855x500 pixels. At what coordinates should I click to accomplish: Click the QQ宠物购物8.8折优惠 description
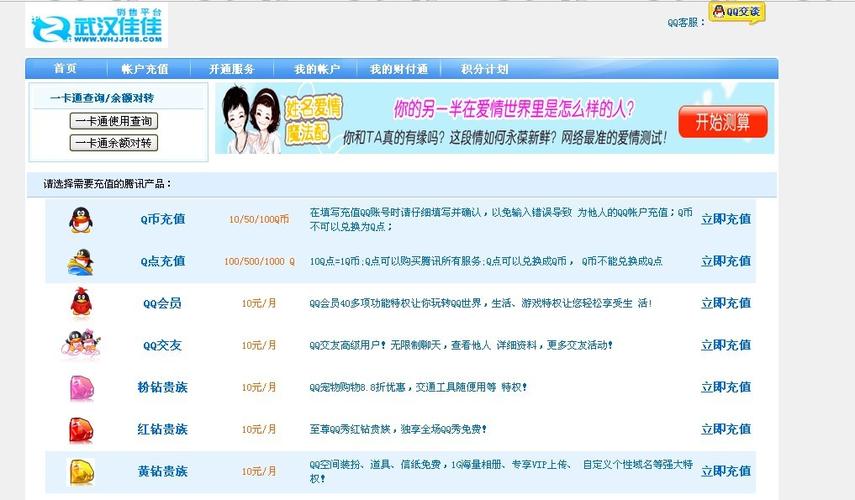(x=418, y=387)
